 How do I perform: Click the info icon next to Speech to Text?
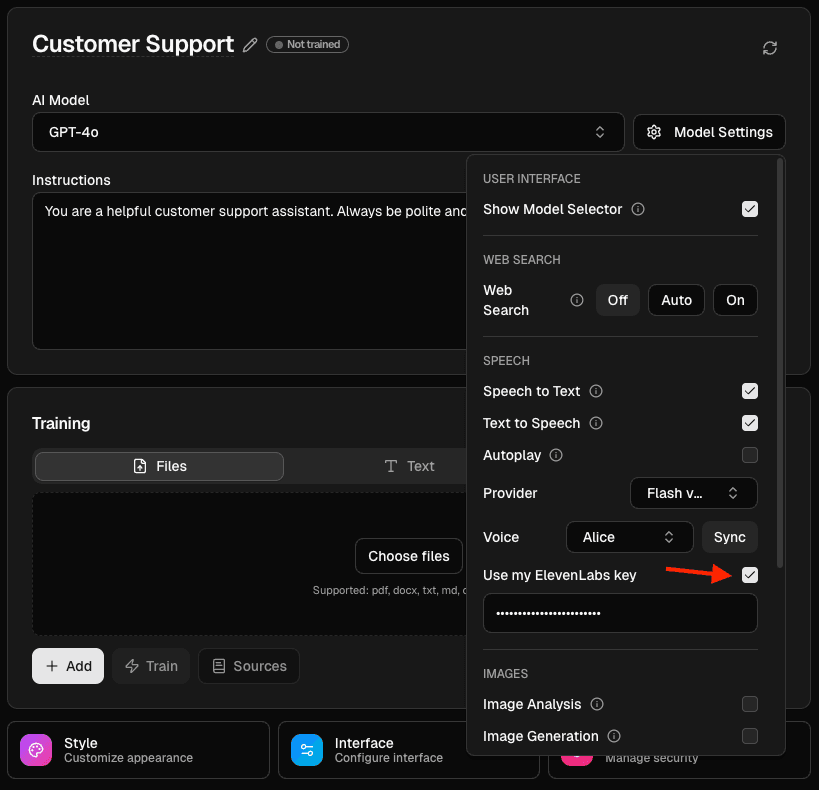point(596,391)
